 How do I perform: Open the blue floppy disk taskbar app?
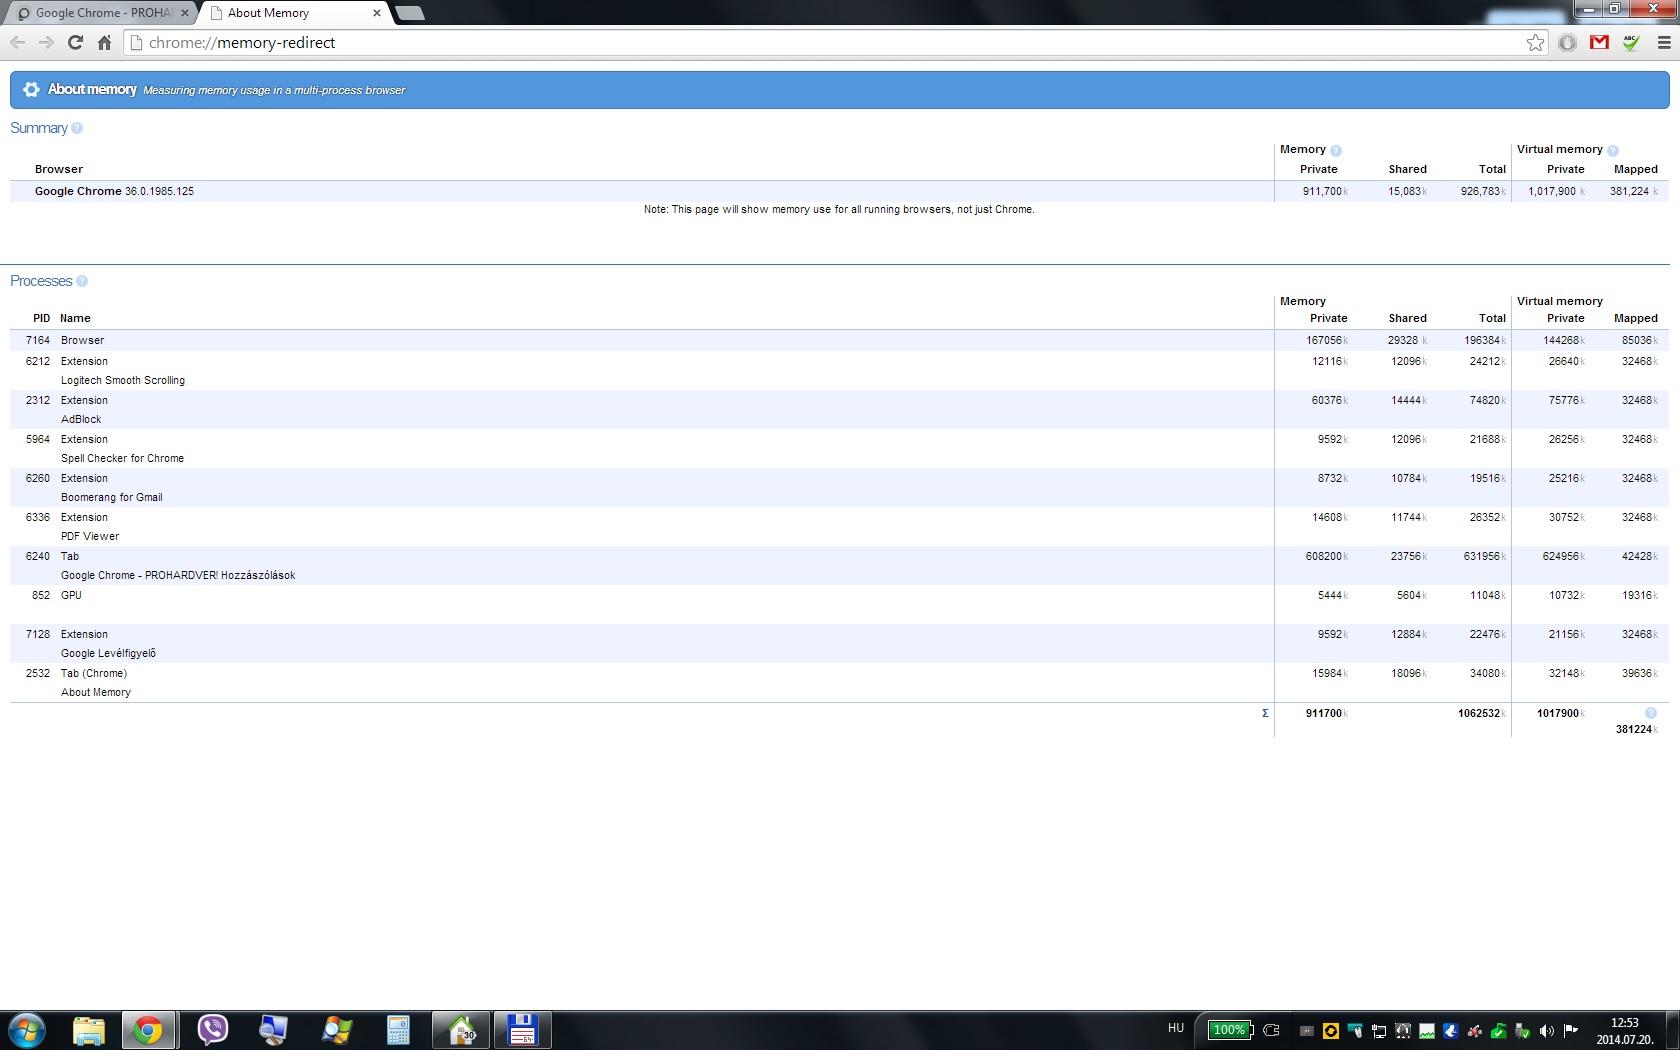[x=522, y=1030]
